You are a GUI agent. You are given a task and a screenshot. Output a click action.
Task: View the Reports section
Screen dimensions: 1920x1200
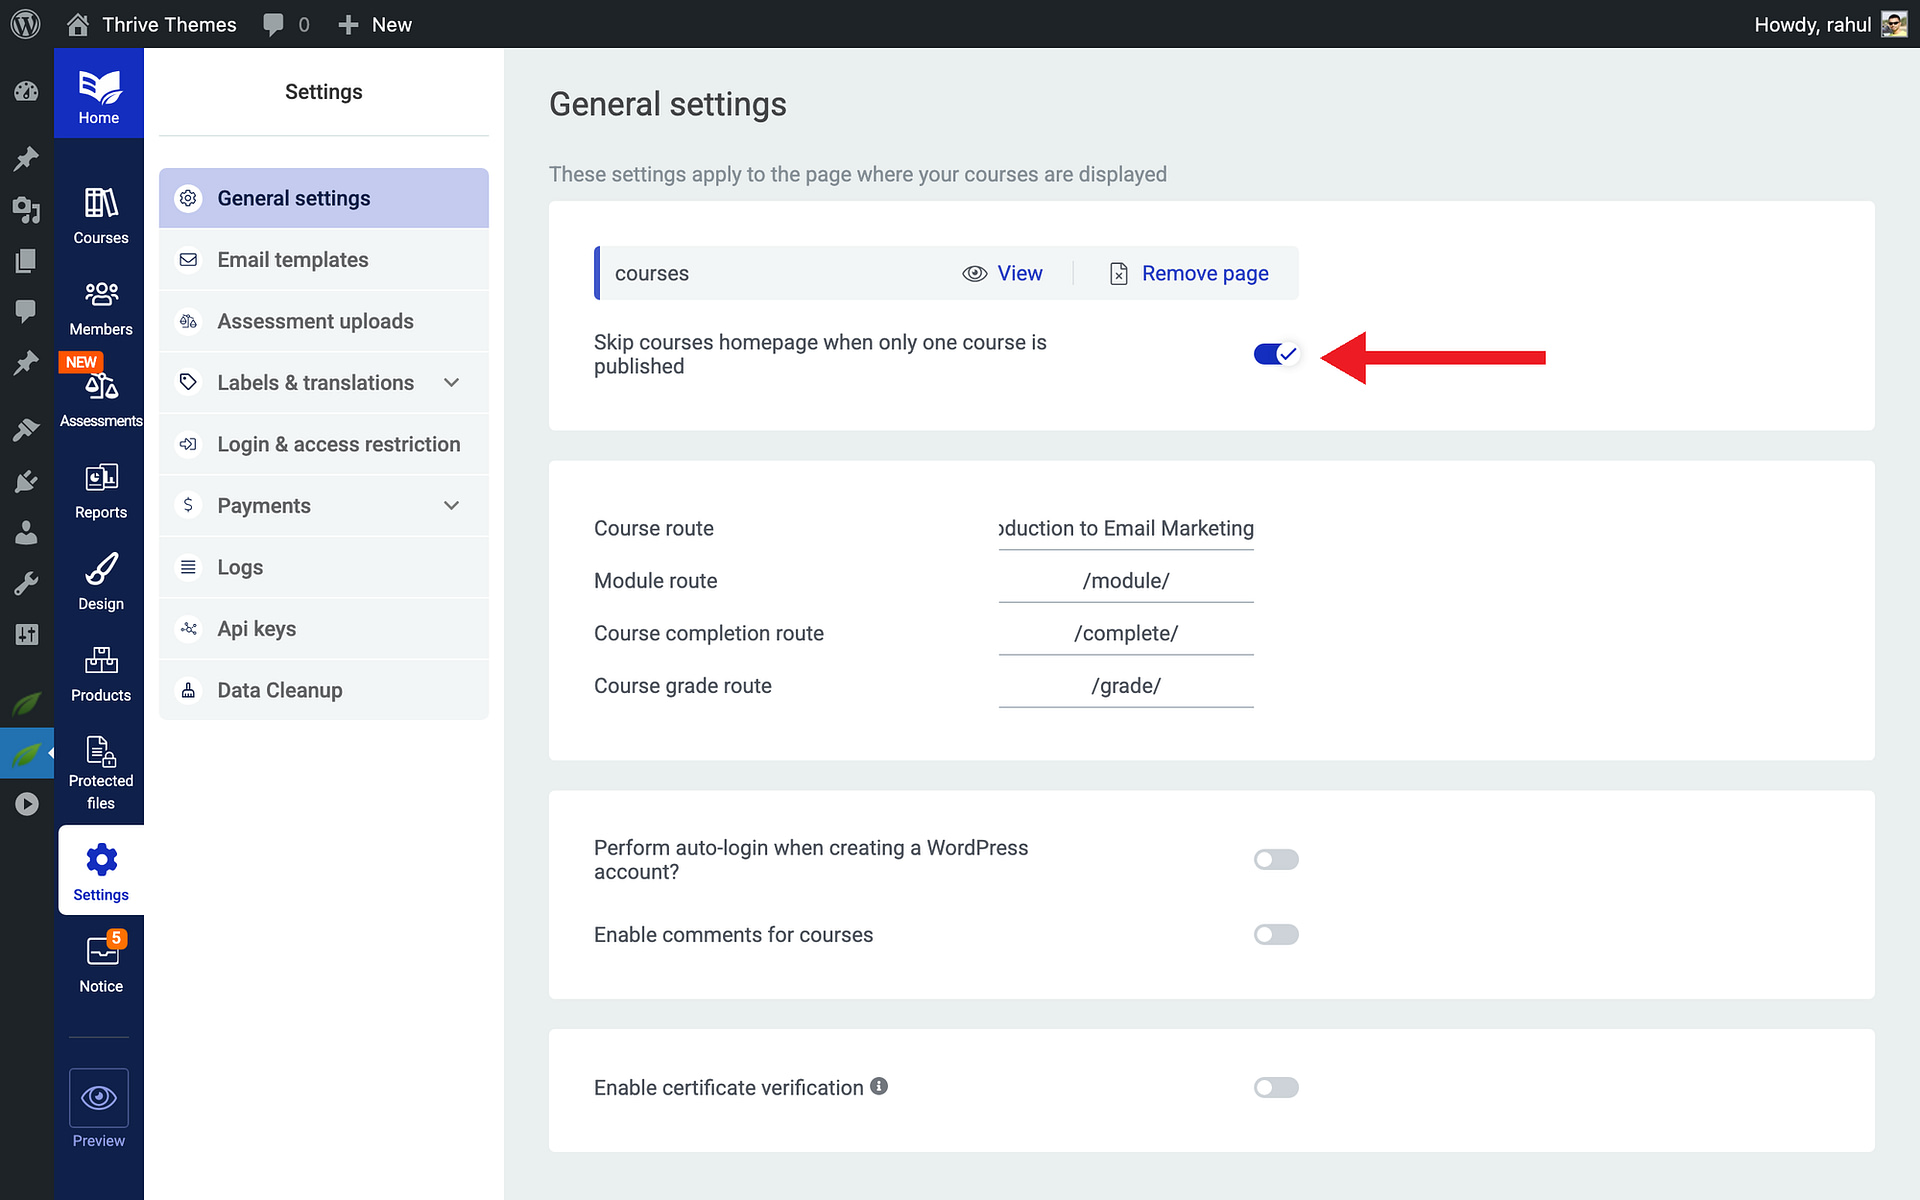tap(100, 487)
